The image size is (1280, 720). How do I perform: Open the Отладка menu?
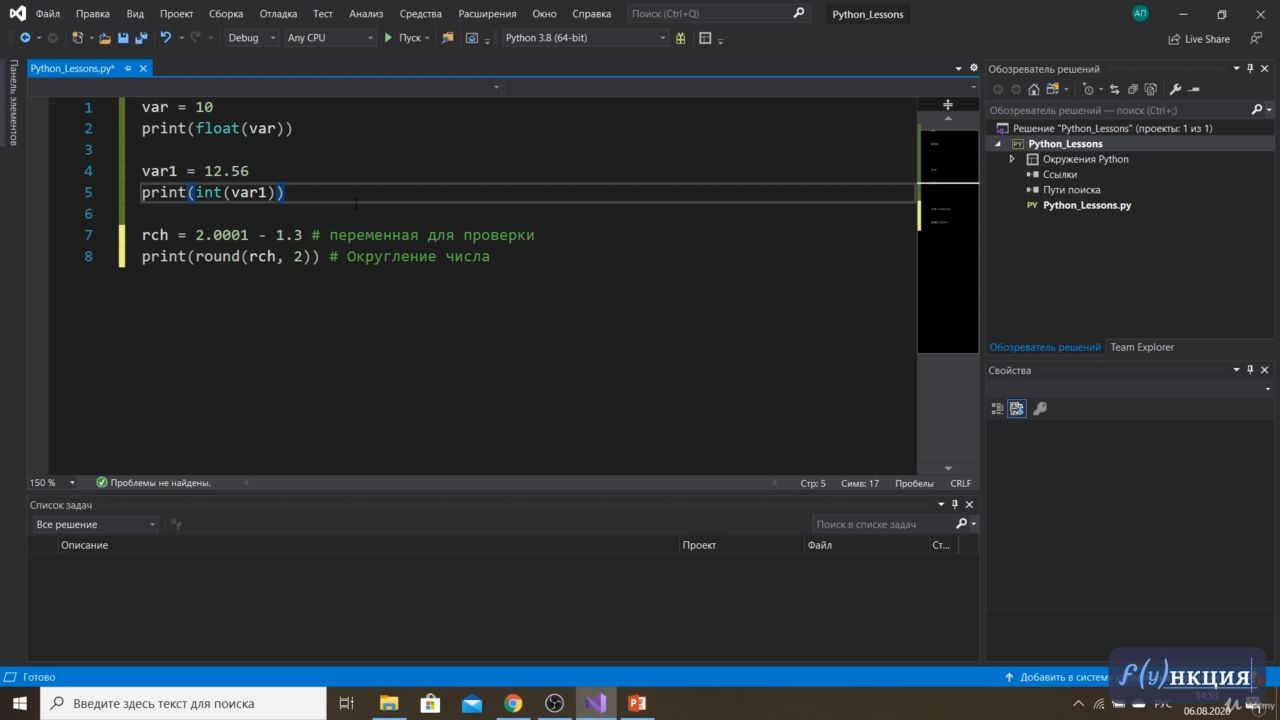(278, 14)
